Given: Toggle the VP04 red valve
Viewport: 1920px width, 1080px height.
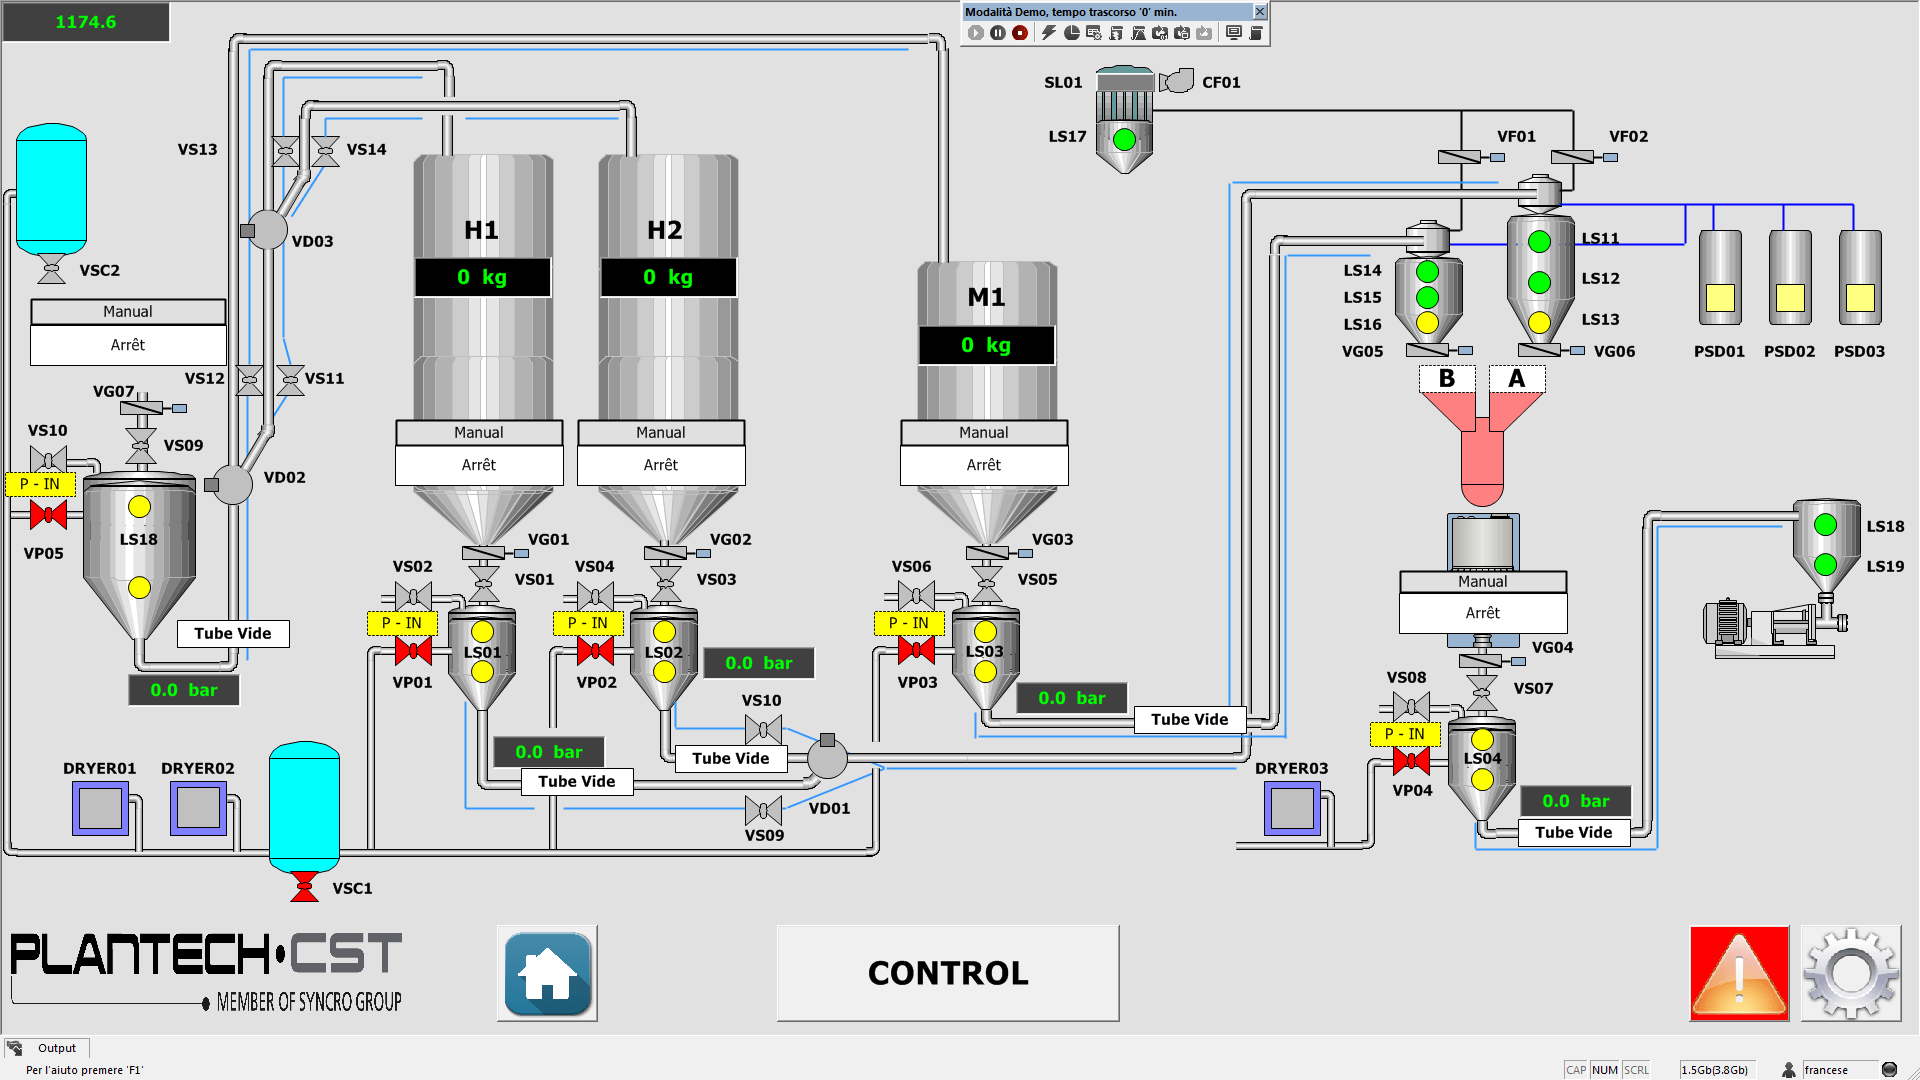Looking at the screenshot, I should [1411, 761].
